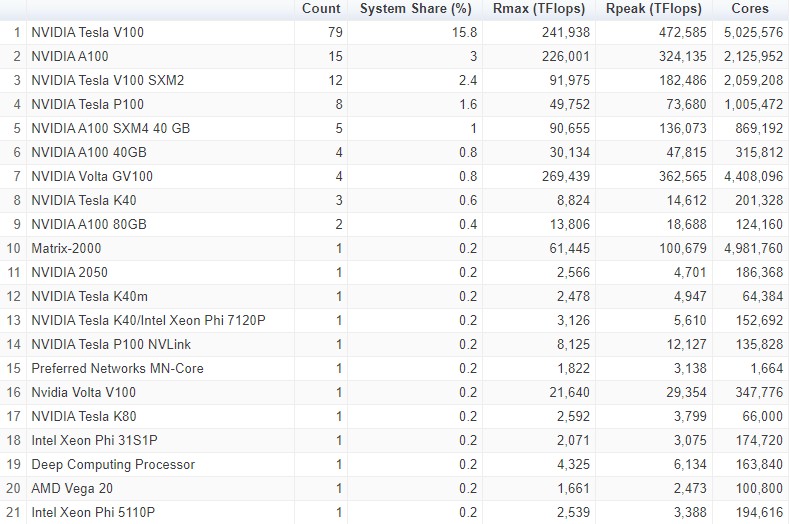Sort by the Cores column header
The height and width of the screenshot is (524, 790).
pos(750,9)
